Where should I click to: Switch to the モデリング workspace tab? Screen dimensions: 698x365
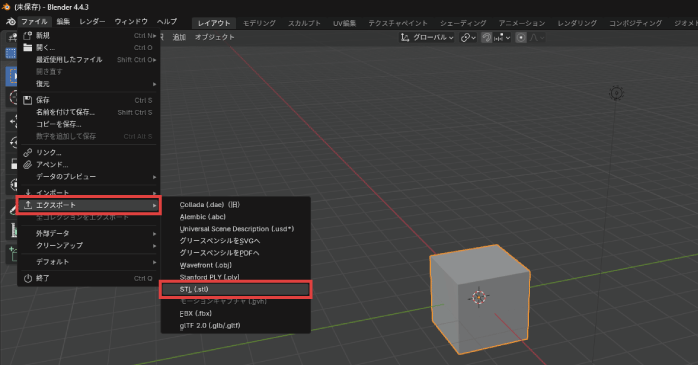[x=259, y=23]
